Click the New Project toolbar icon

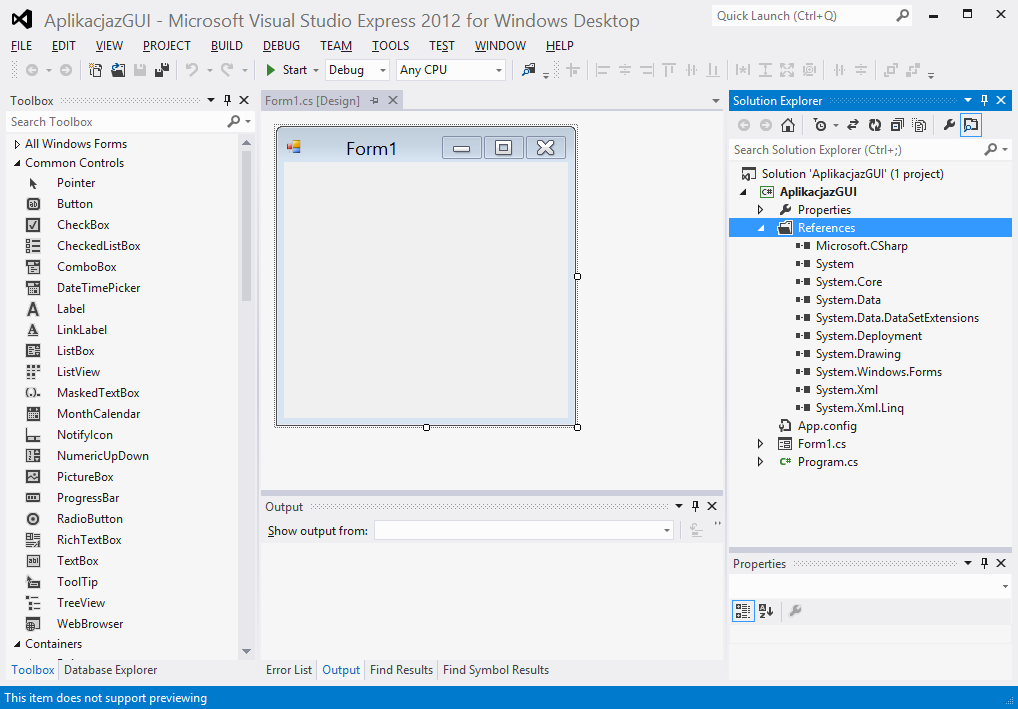click(95, 70)
